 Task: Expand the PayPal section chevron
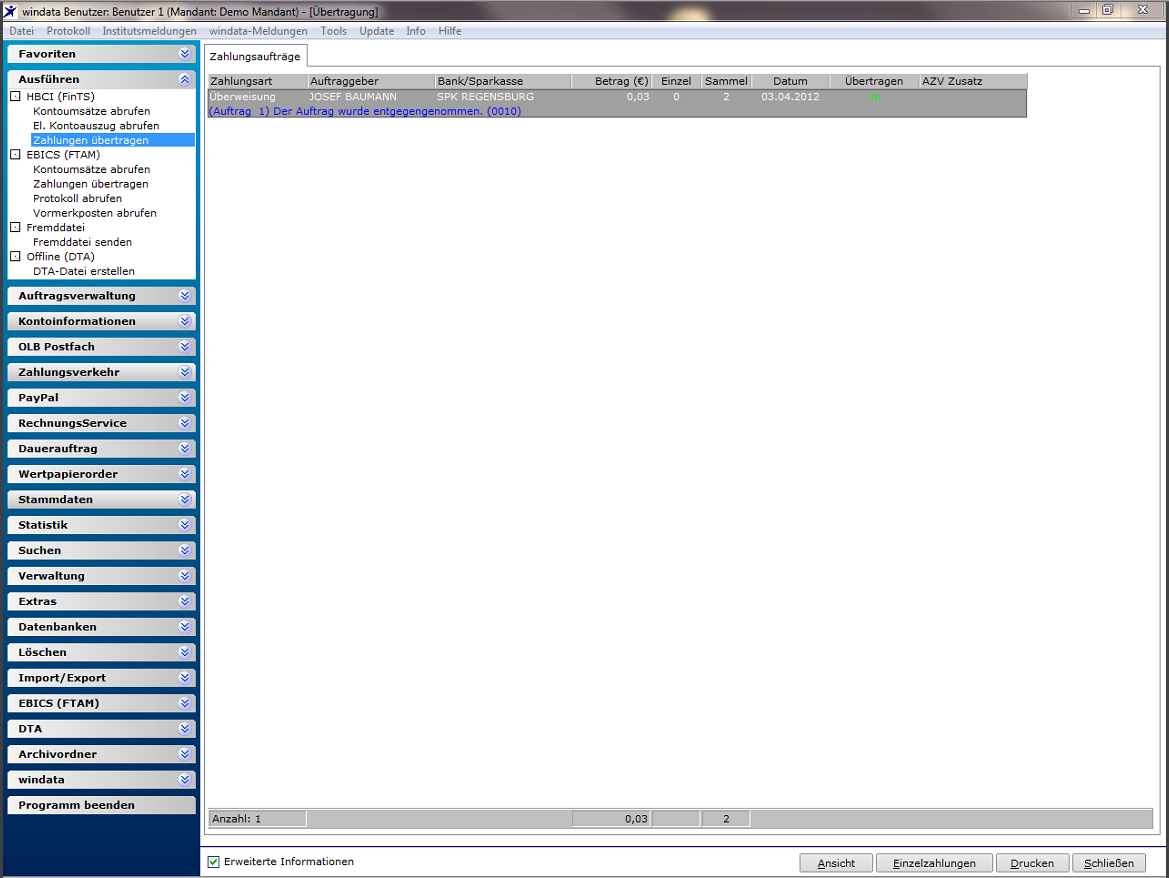click(x=185, y=397)
